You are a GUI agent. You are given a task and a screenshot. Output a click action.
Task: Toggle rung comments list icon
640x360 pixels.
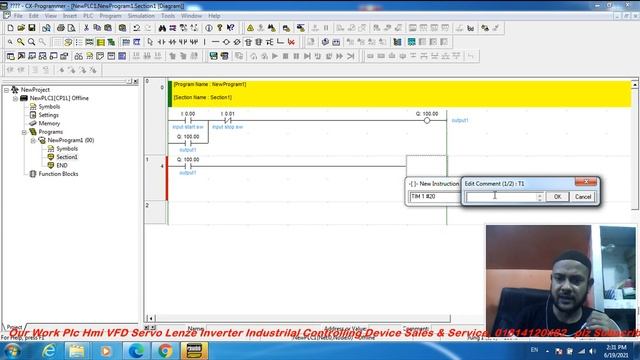(x=79, y=42)
